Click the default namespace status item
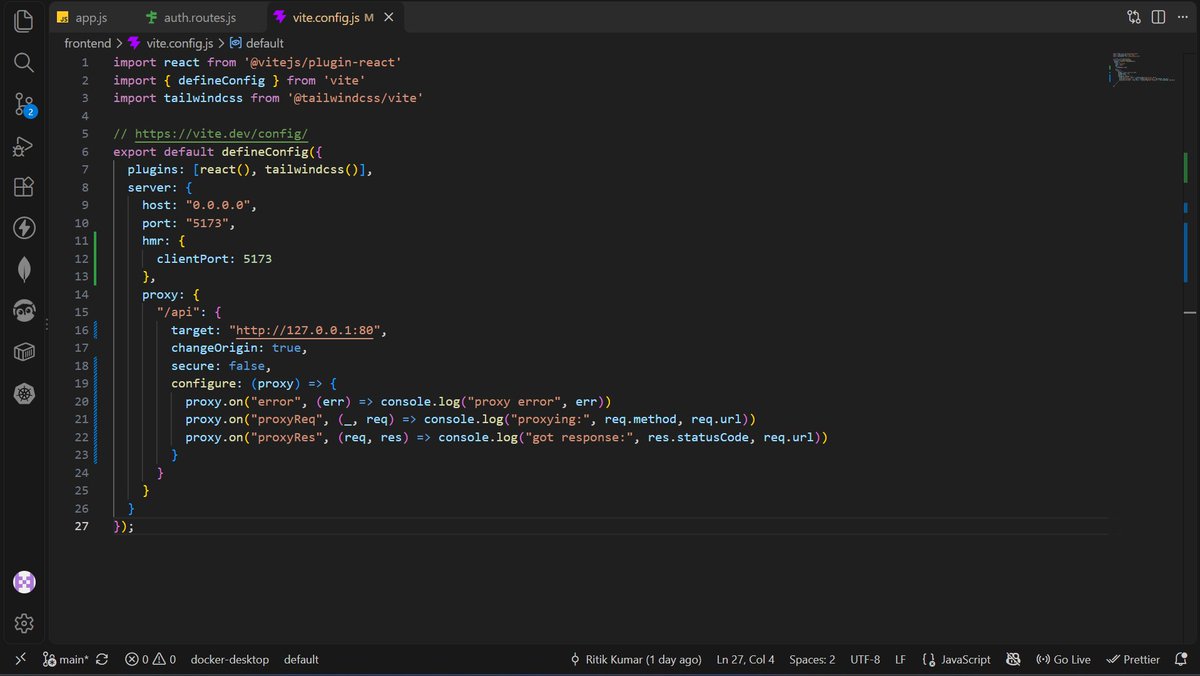Screen dimensions: 1200x676 click(301, 659)
